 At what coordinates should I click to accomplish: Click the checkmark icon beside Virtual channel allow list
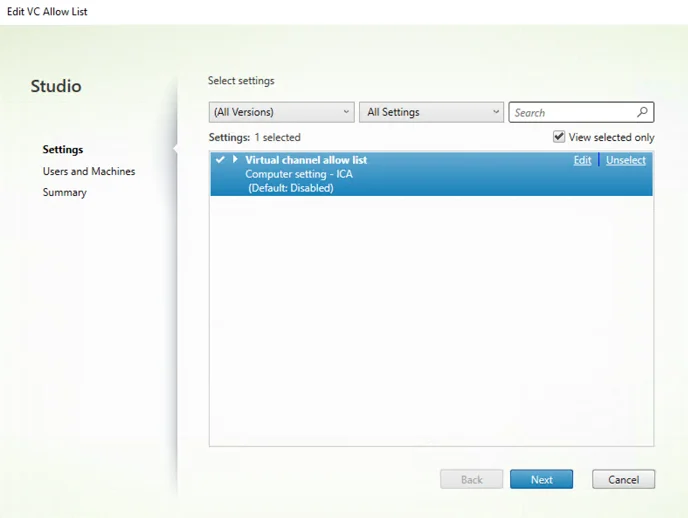pos(219,160)
